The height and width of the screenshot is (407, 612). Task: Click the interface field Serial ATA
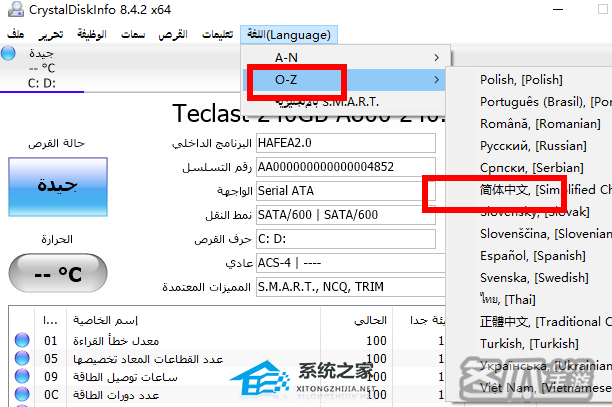tap(346, 191)
